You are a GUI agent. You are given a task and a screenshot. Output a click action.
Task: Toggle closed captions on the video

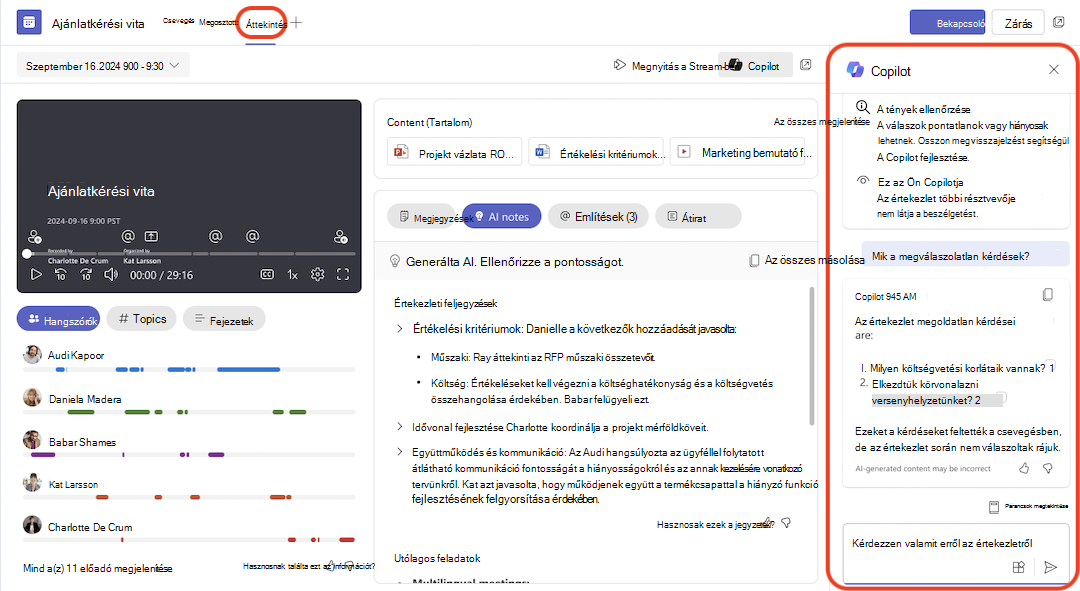click(x=267, y=275)
